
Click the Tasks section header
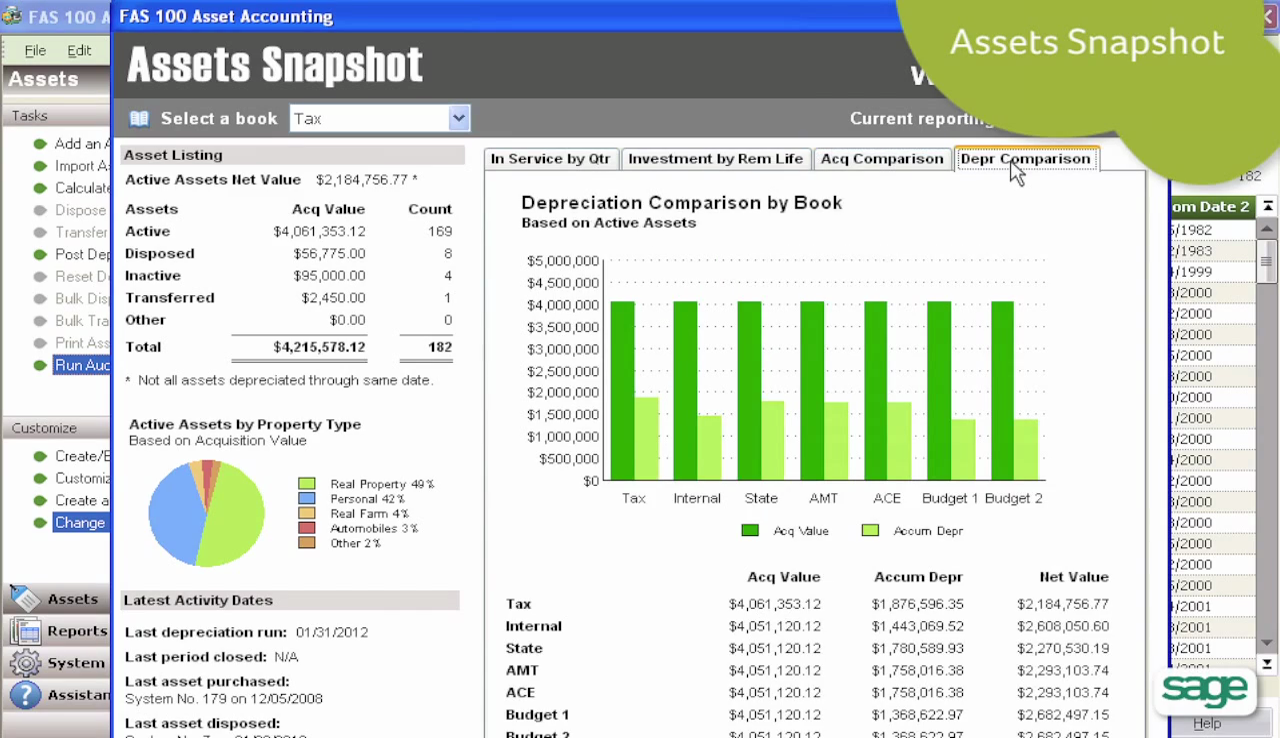[56, 116]
